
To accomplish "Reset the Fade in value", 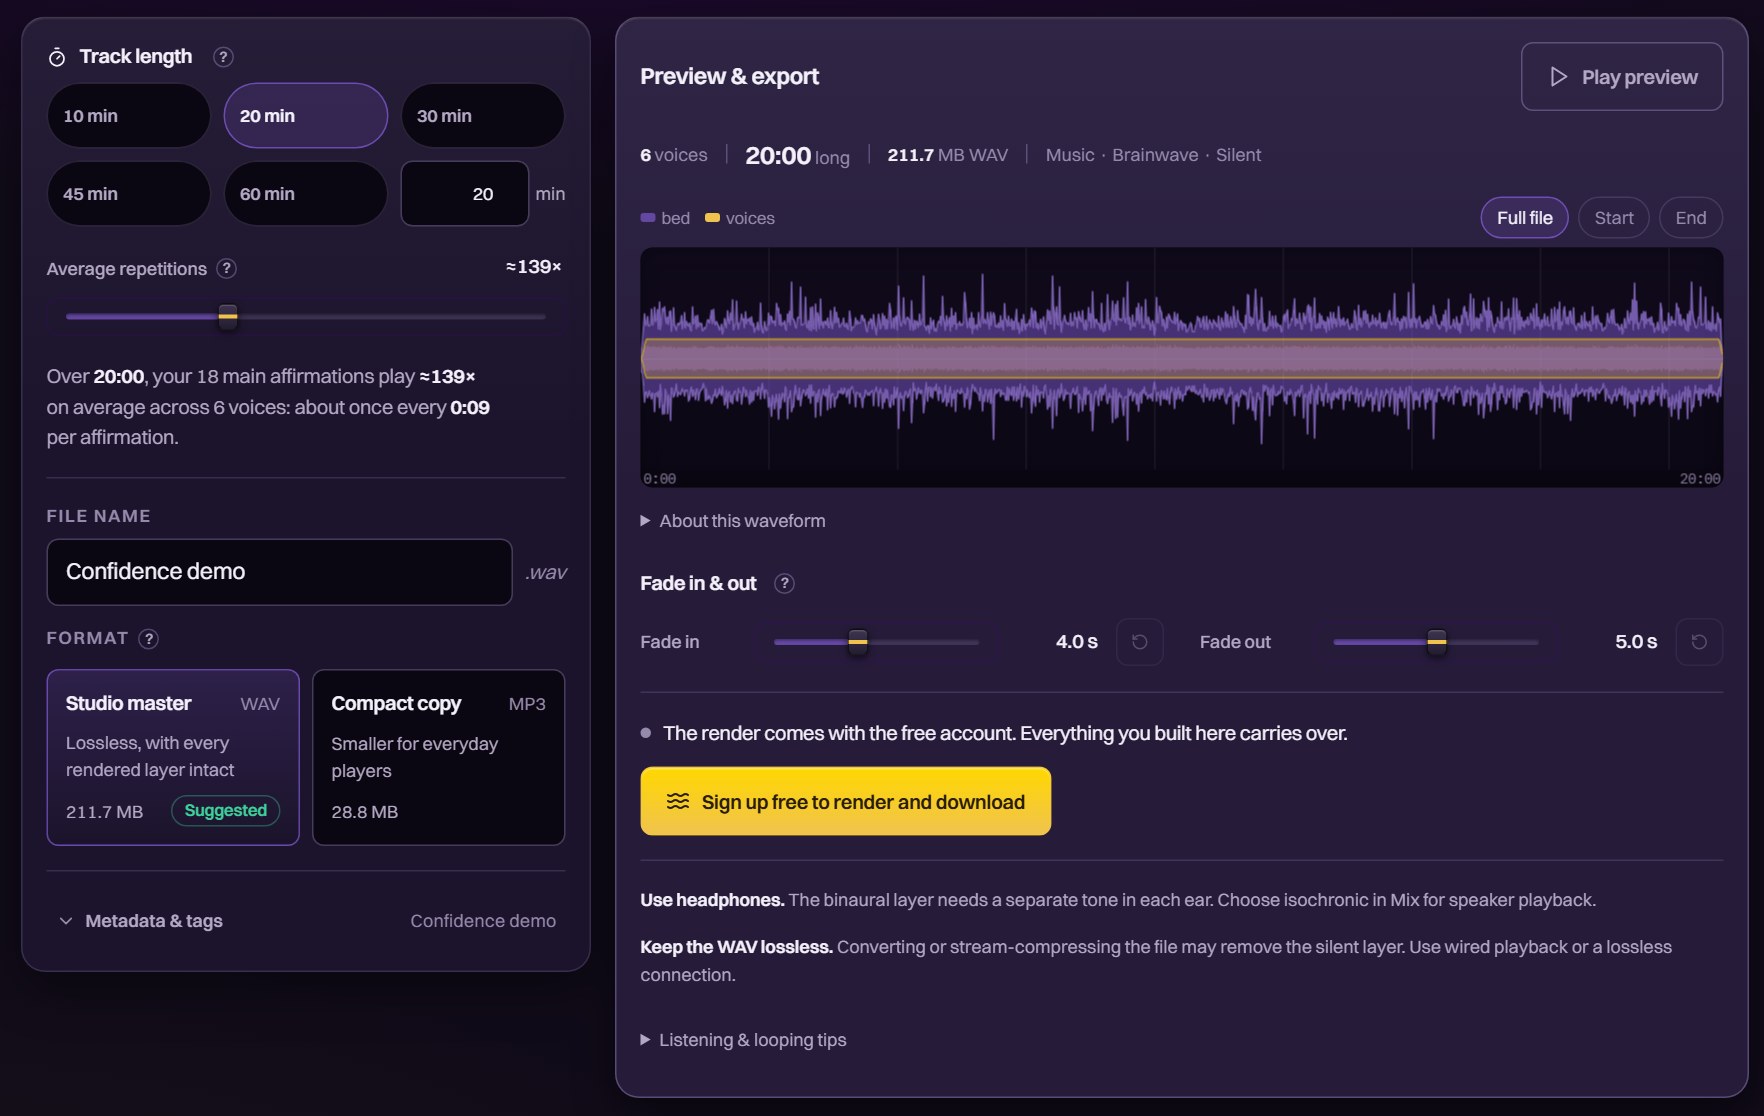I will [1139, 642].
